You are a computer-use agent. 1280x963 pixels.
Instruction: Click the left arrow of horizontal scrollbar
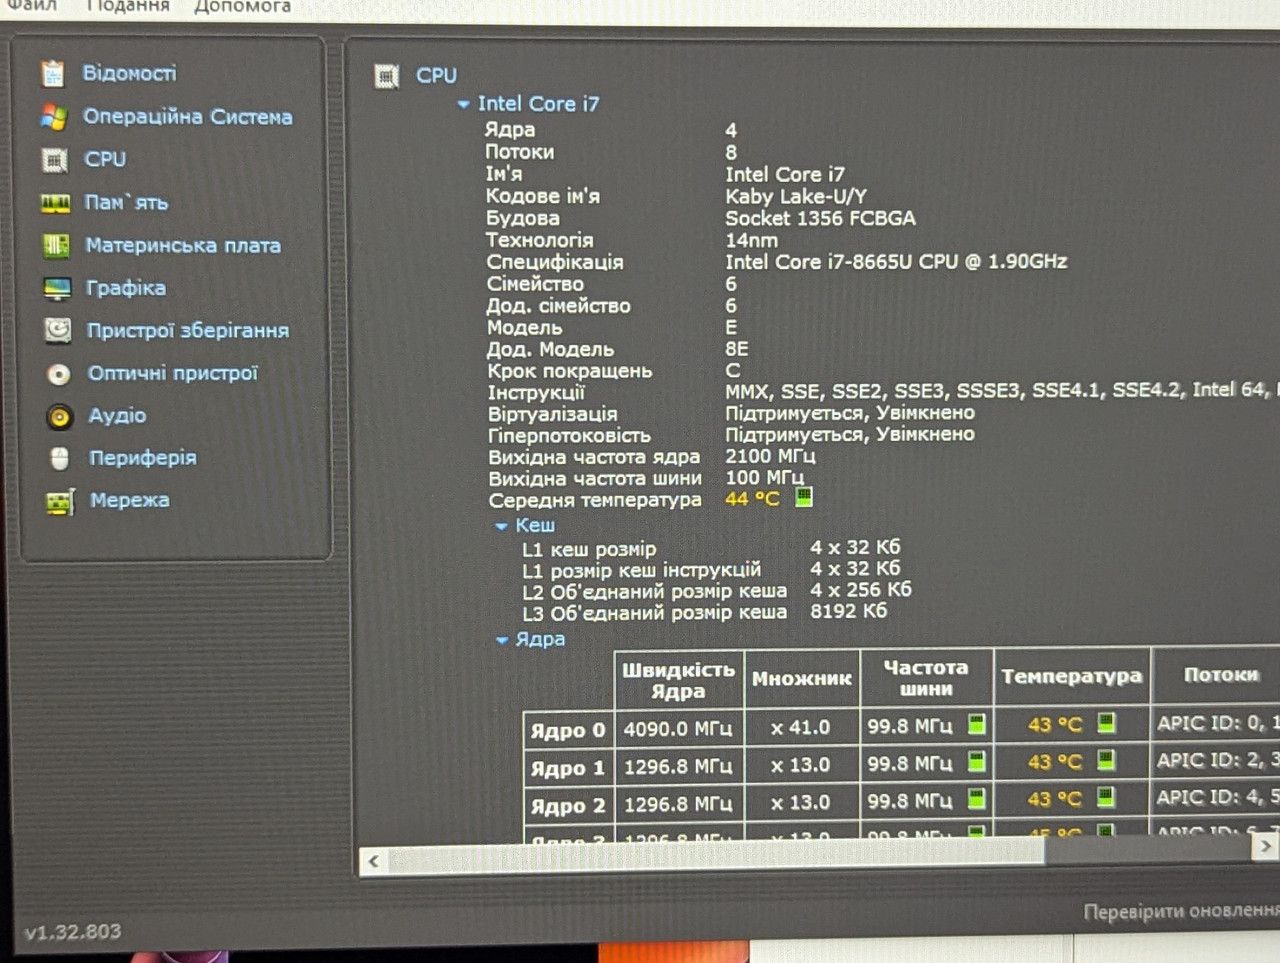click(373, 861)
